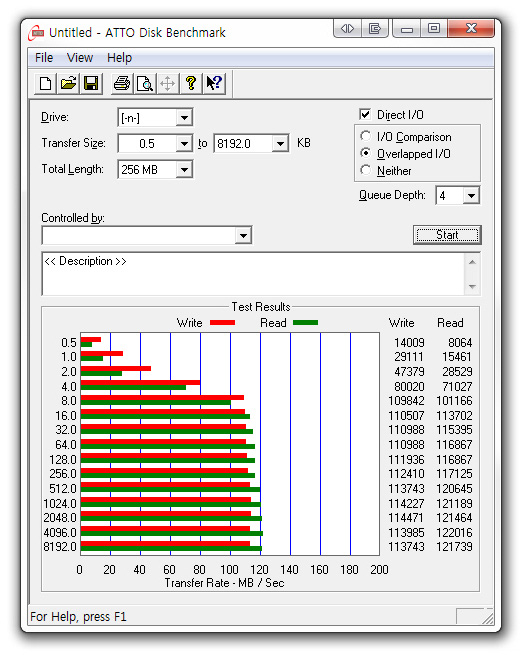
Task: Open a saved benchmark file
Action: (x=68, y=83)
